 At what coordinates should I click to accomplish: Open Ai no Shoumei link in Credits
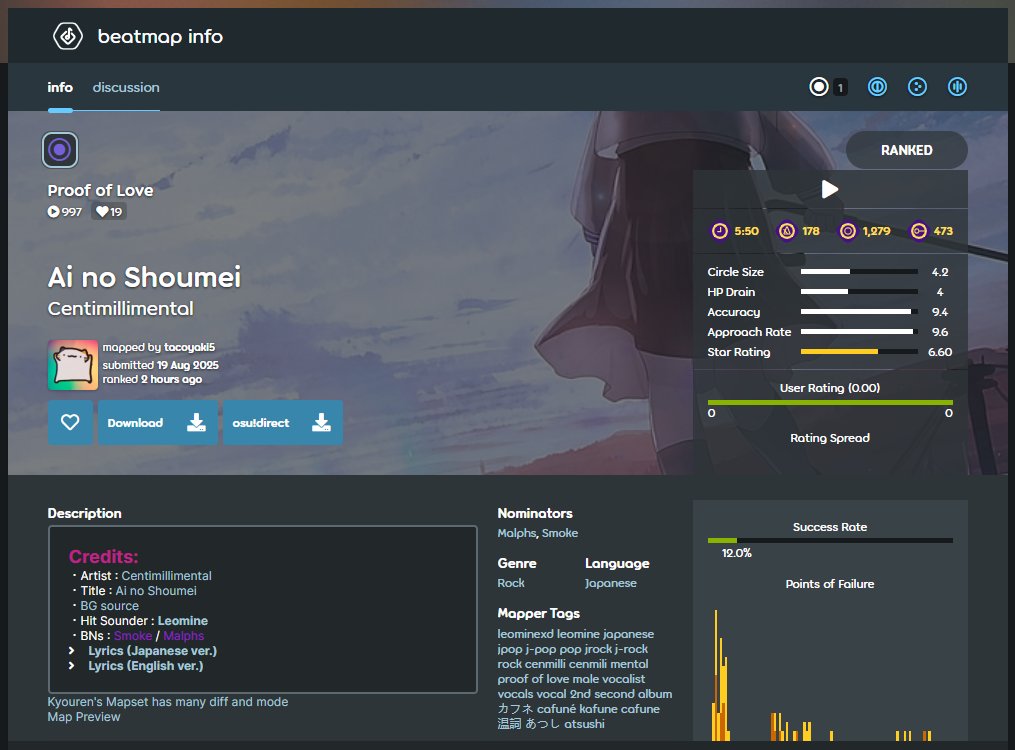(156, 591)
